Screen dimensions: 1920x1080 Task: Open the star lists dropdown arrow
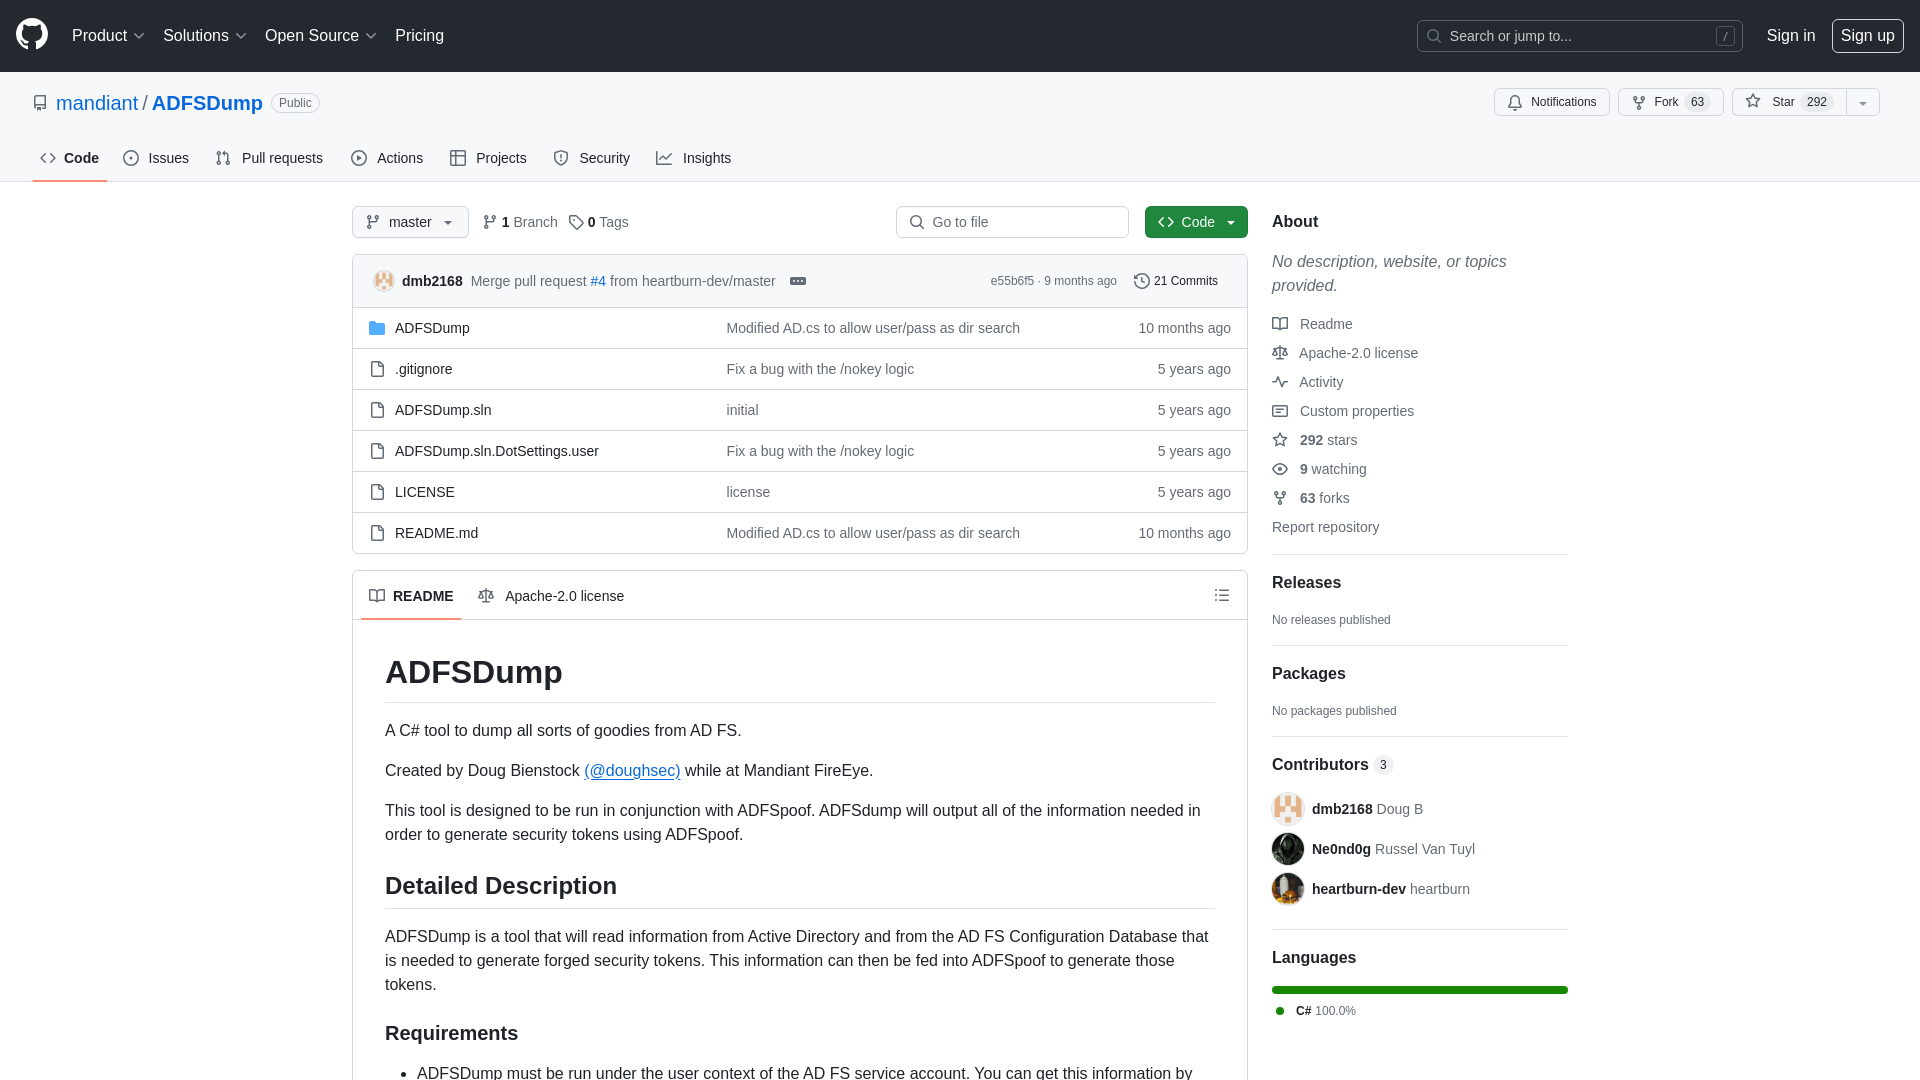1863,102
